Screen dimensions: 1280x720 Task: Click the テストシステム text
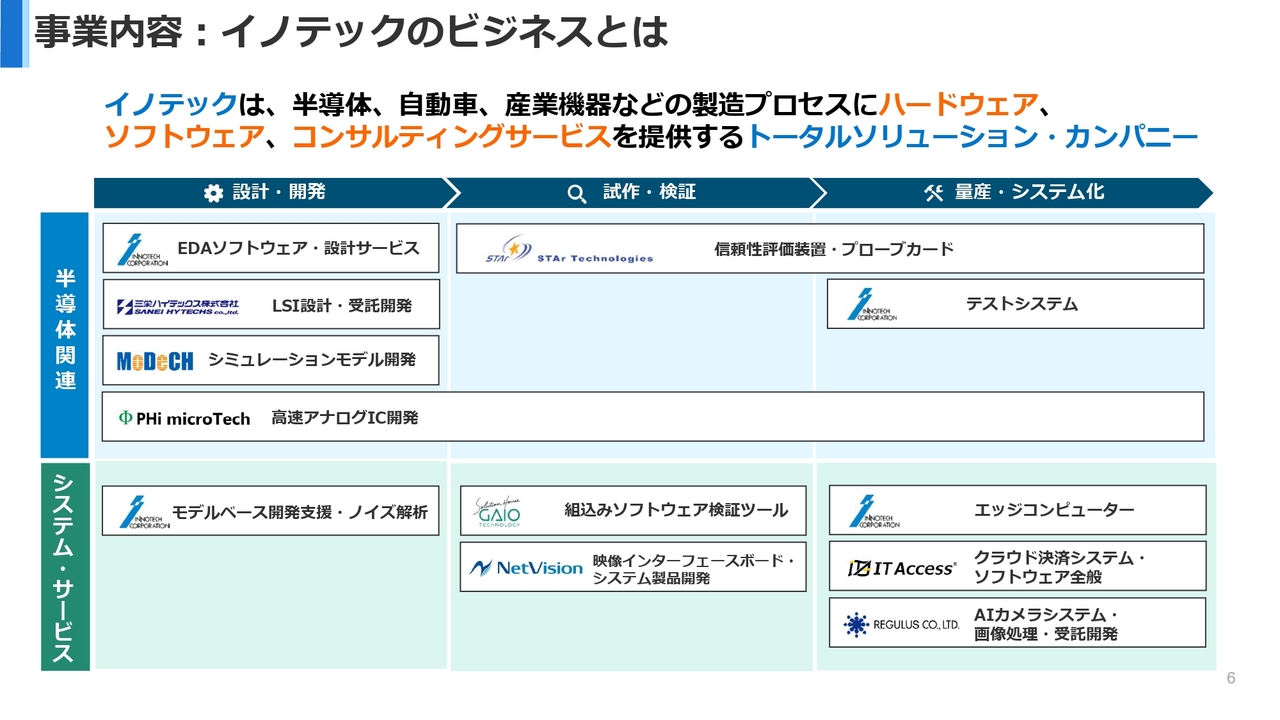[1022, 304]
